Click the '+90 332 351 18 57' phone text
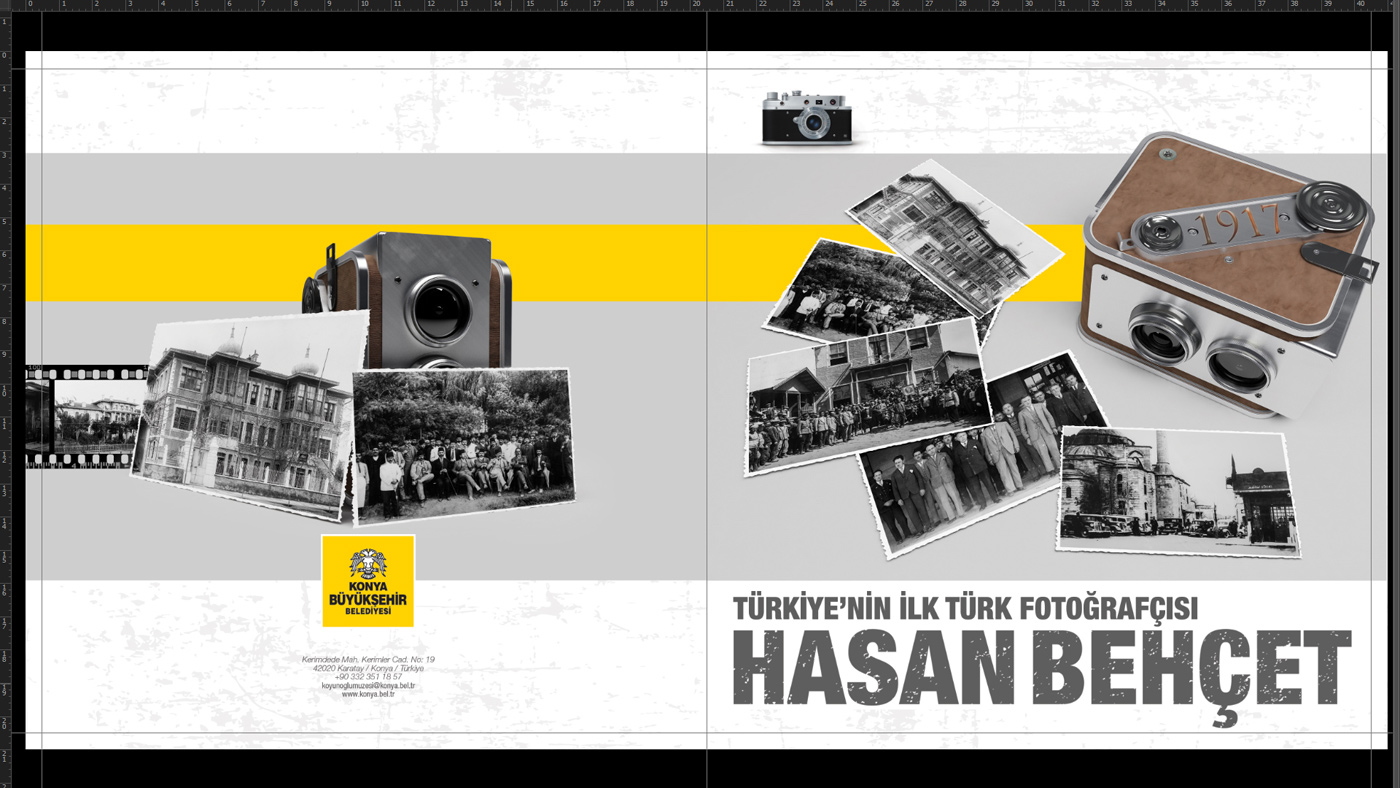The image size is (1400, 788). click(368, 677)
